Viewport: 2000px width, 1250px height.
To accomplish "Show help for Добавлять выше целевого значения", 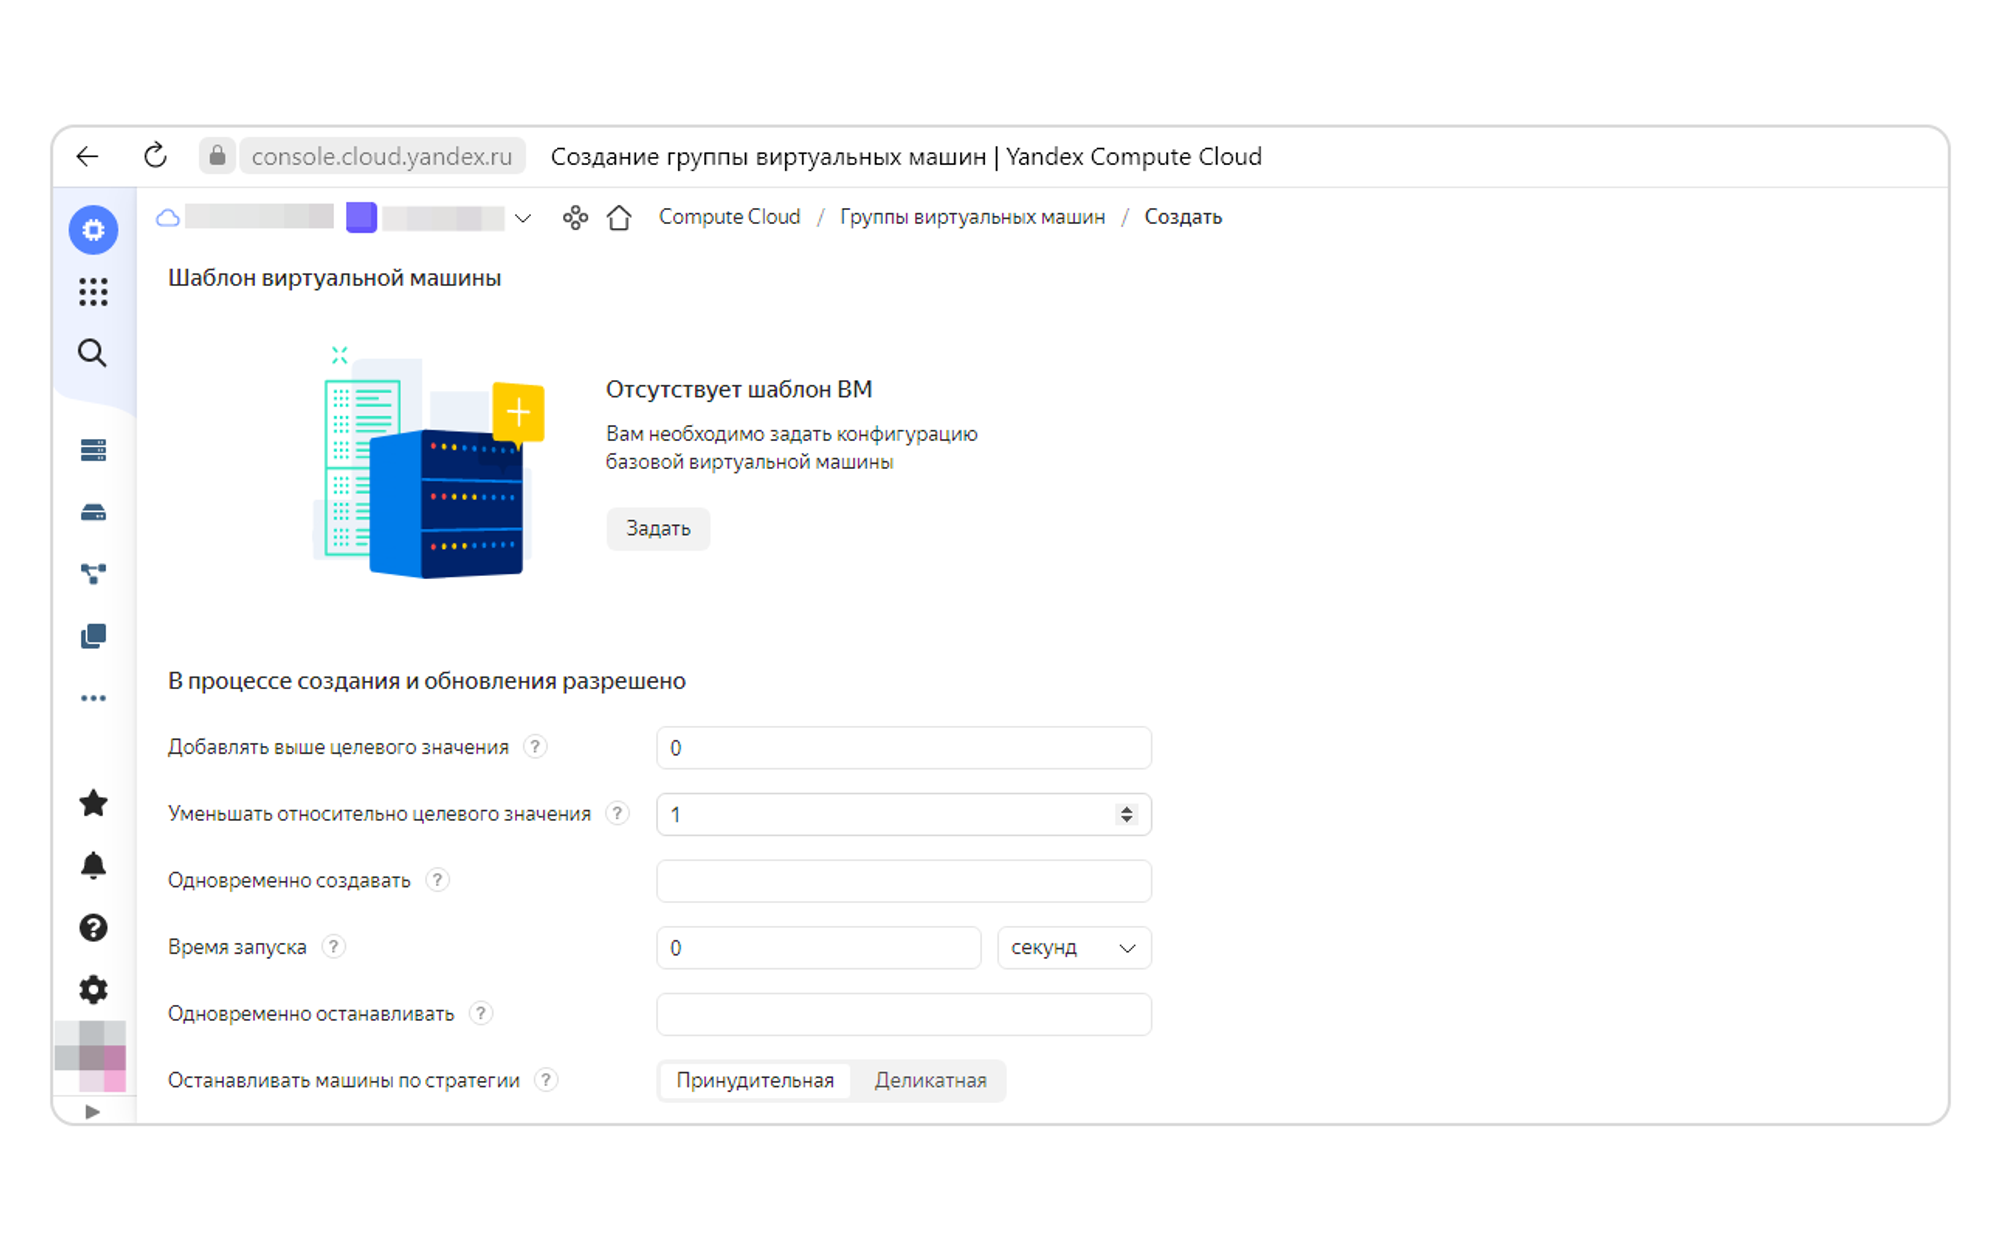I will pyautogui.click(x=535, y=747).
